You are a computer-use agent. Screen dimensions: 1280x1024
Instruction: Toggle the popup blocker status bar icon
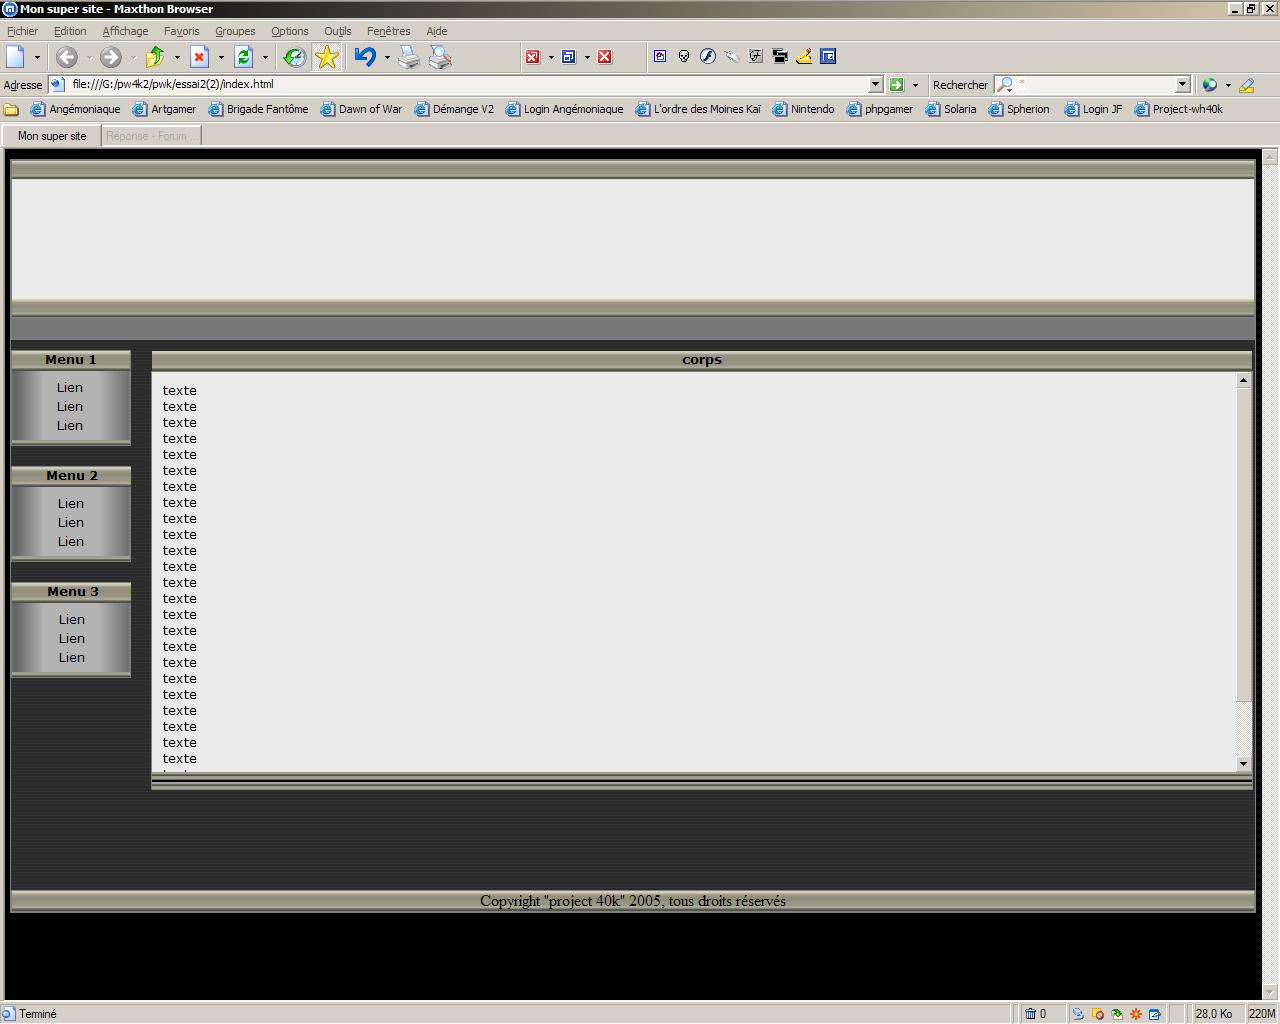(x=1098, y=1014)
